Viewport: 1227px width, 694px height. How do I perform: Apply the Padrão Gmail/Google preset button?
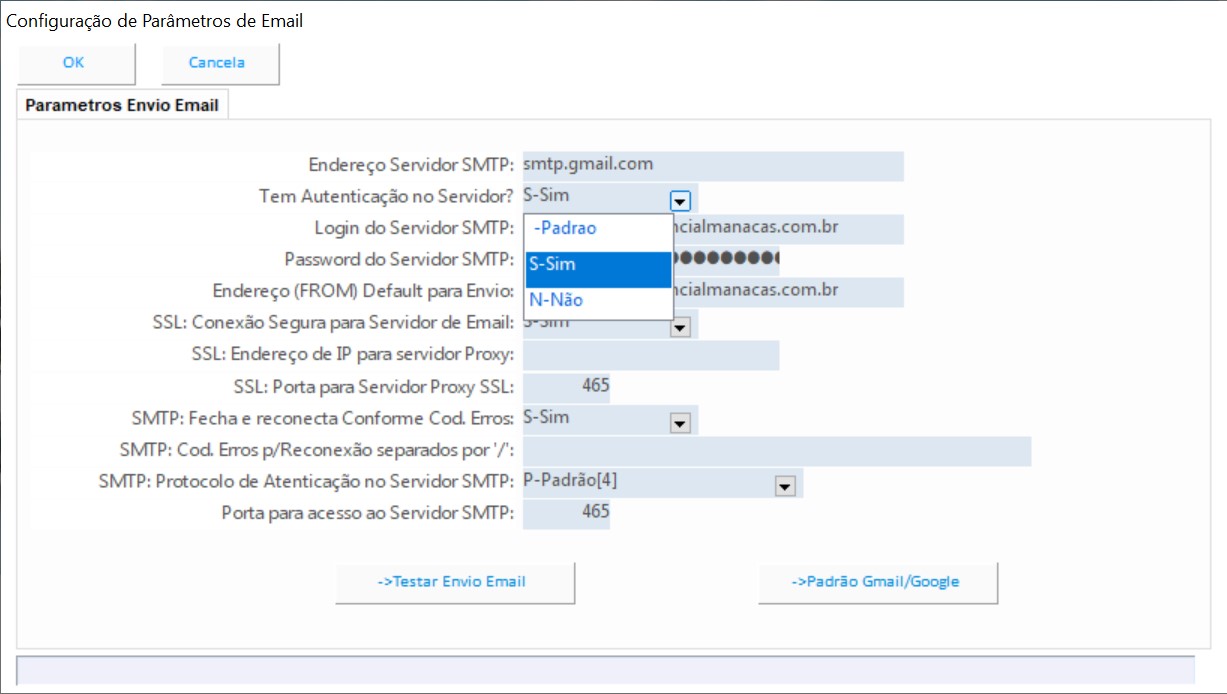[x=877, y=582]
